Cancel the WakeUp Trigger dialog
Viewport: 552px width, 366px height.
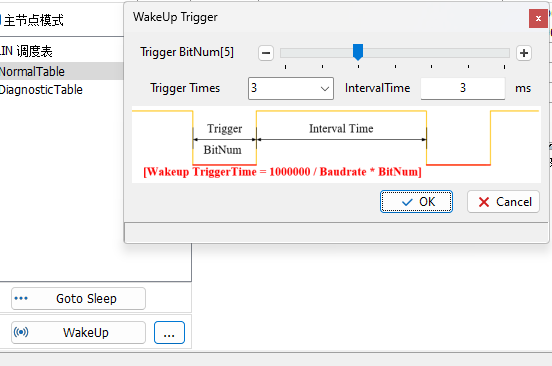click(503, 202)
